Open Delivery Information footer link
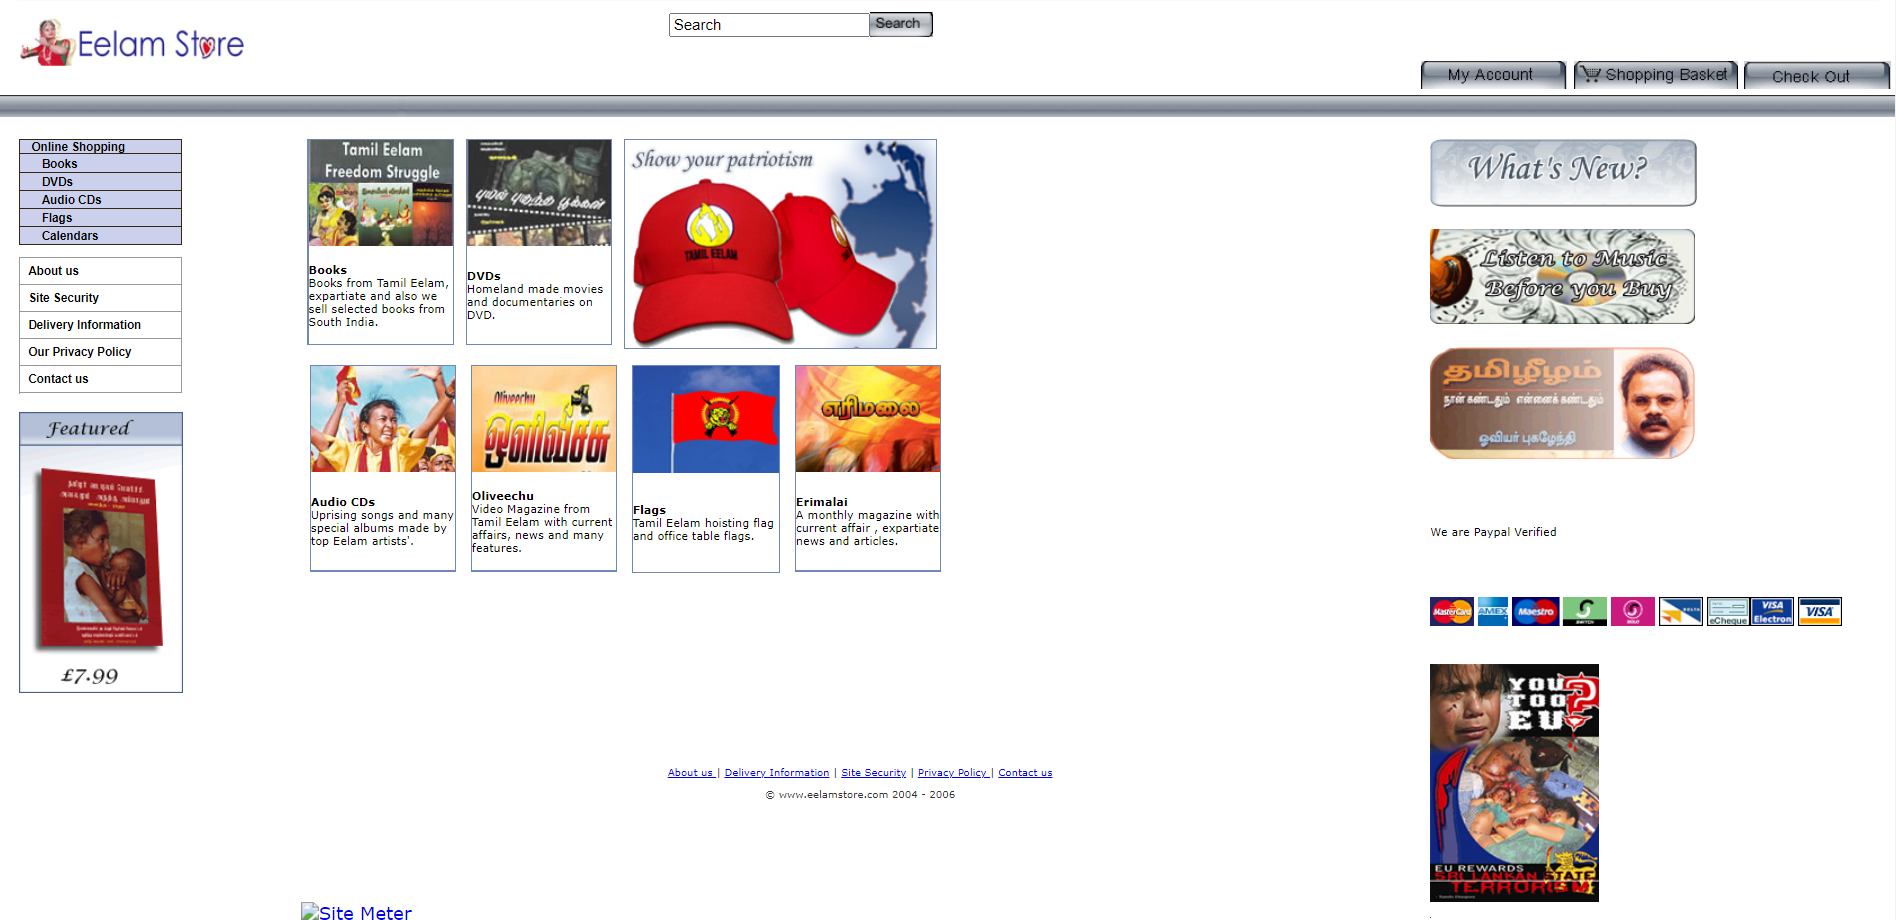The image size is (1896, 920). pyautogui.click(x=776, y=773)
